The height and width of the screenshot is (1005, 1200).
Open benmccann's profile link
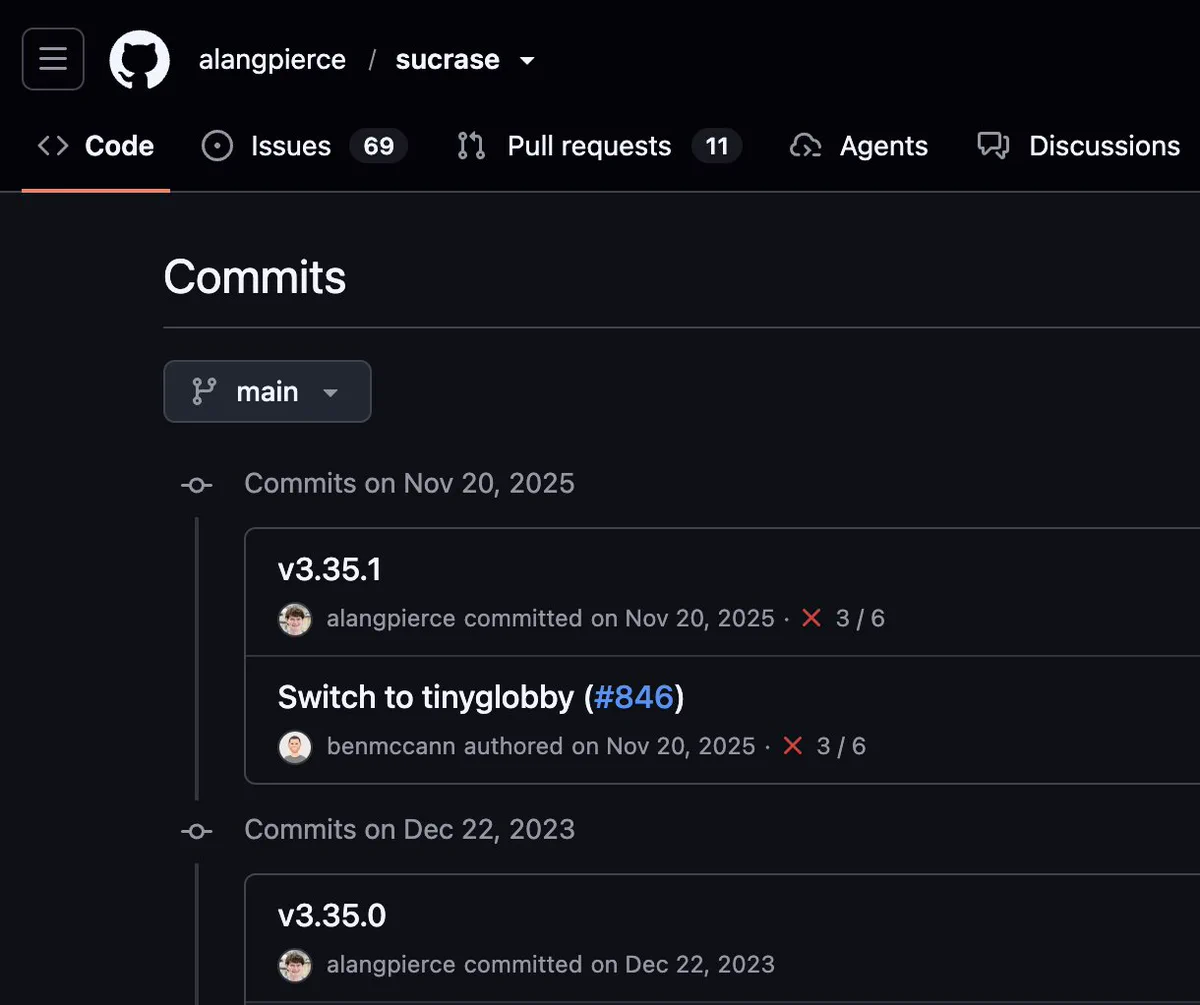coord(391,746)
